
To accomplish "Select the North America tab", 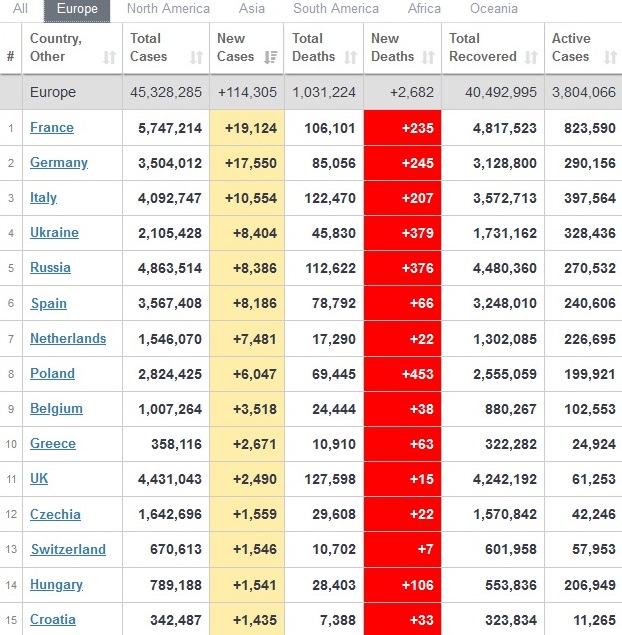I will point(168,9).
